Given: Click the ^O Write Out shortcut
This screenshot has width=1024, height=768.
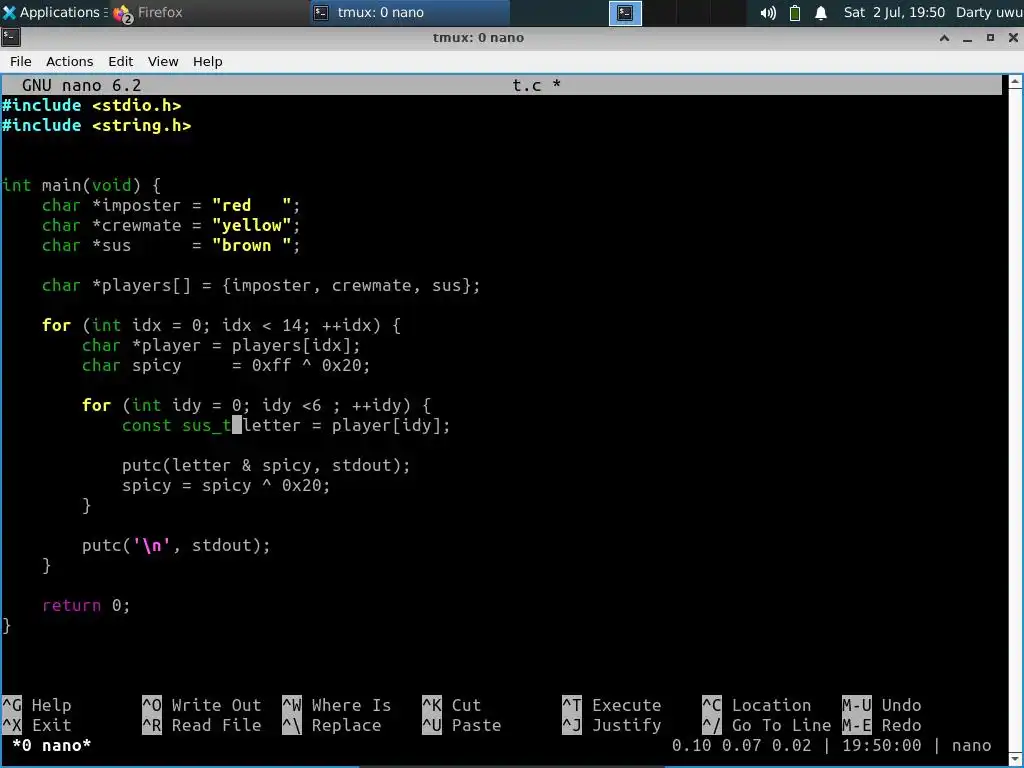Looking at the screenshot, I should 202,705.
